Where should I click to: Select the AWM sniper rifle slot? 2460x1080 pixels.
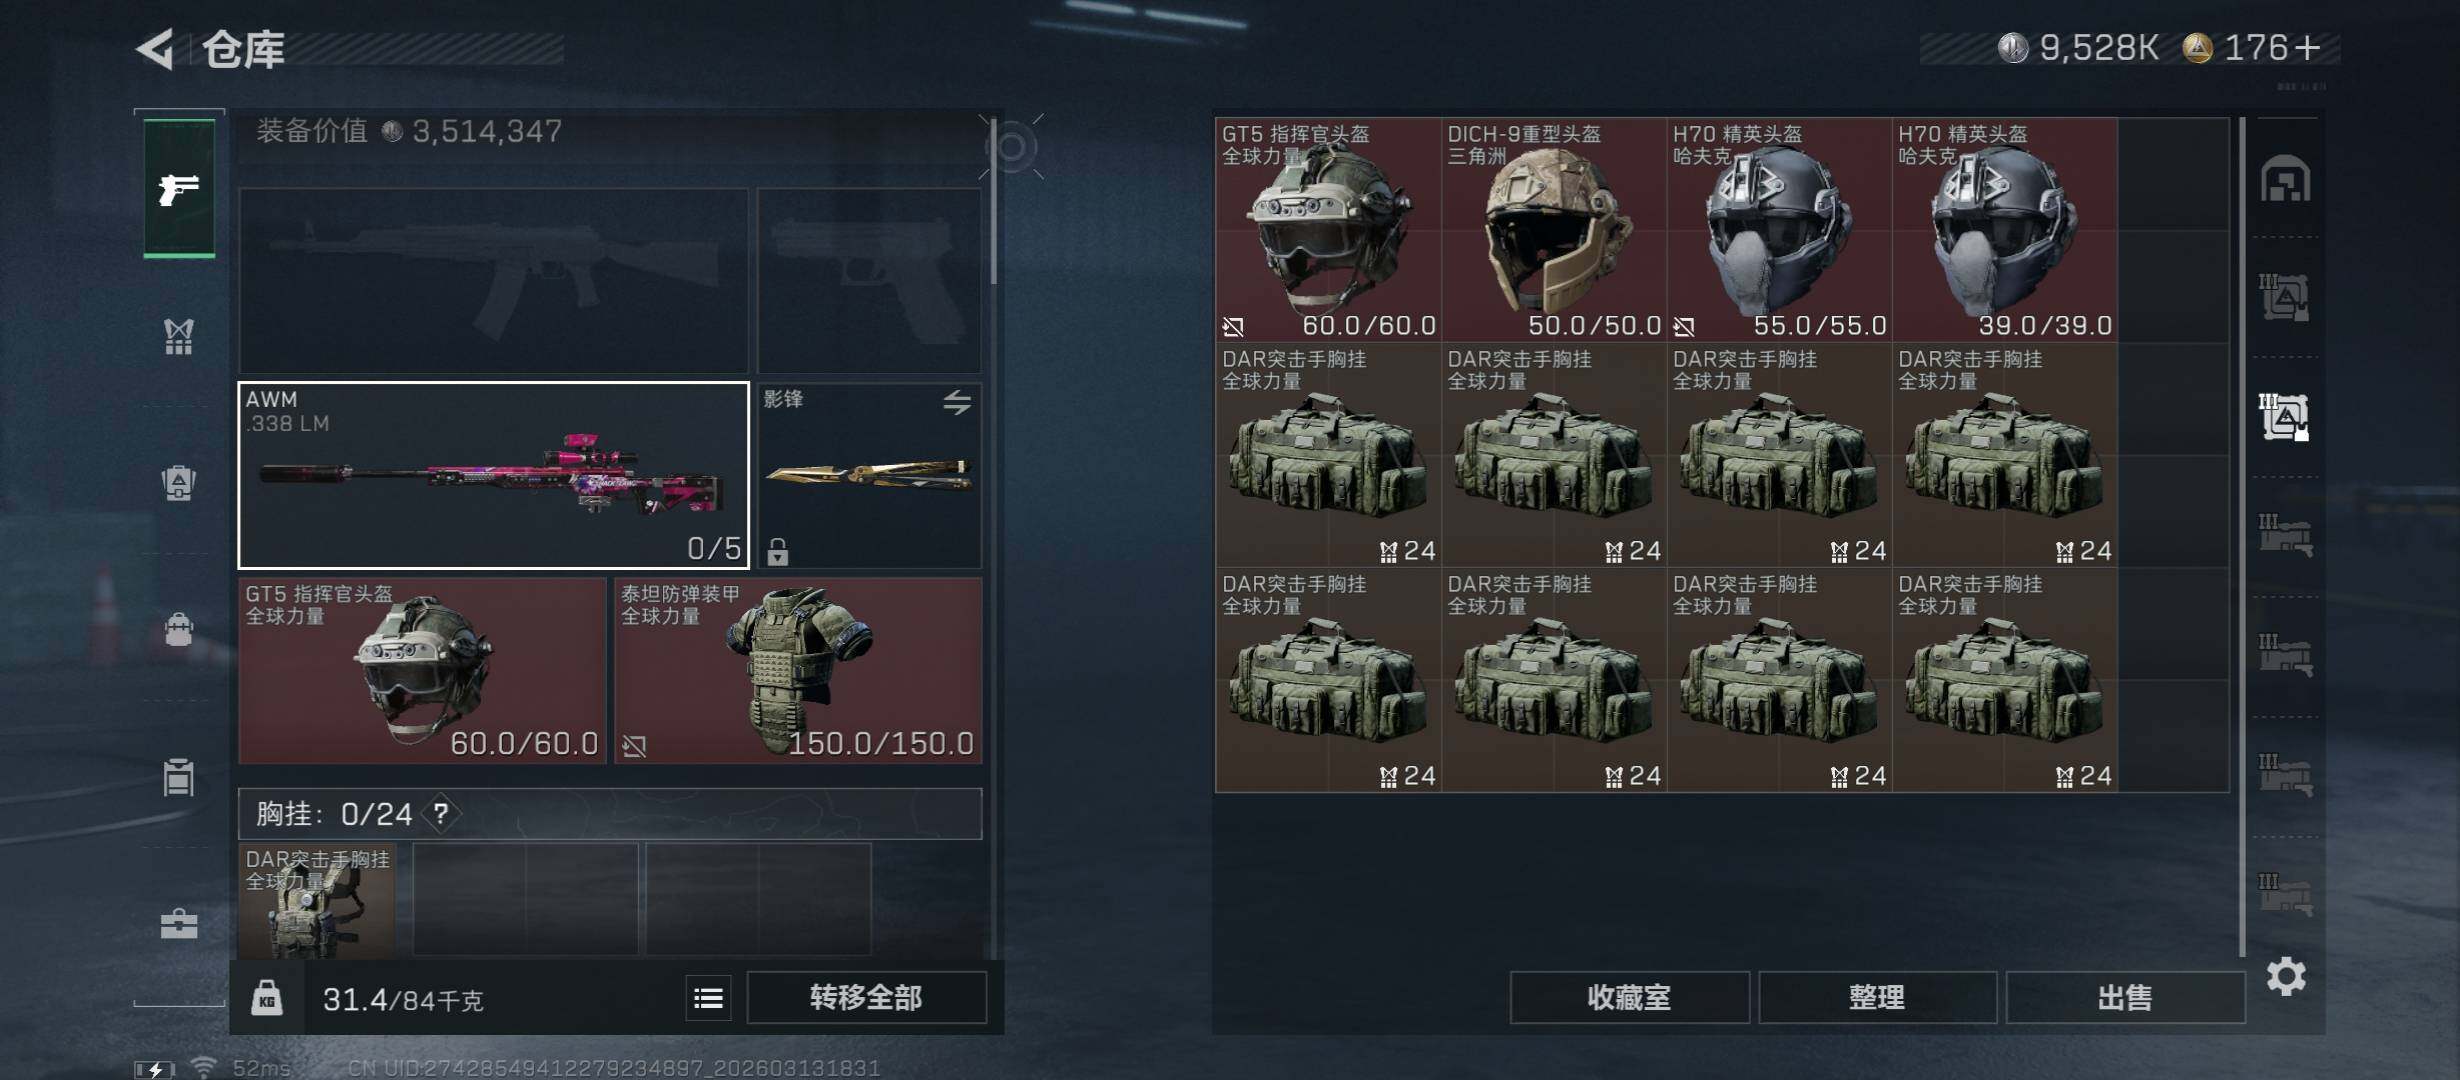pos(494,475)
